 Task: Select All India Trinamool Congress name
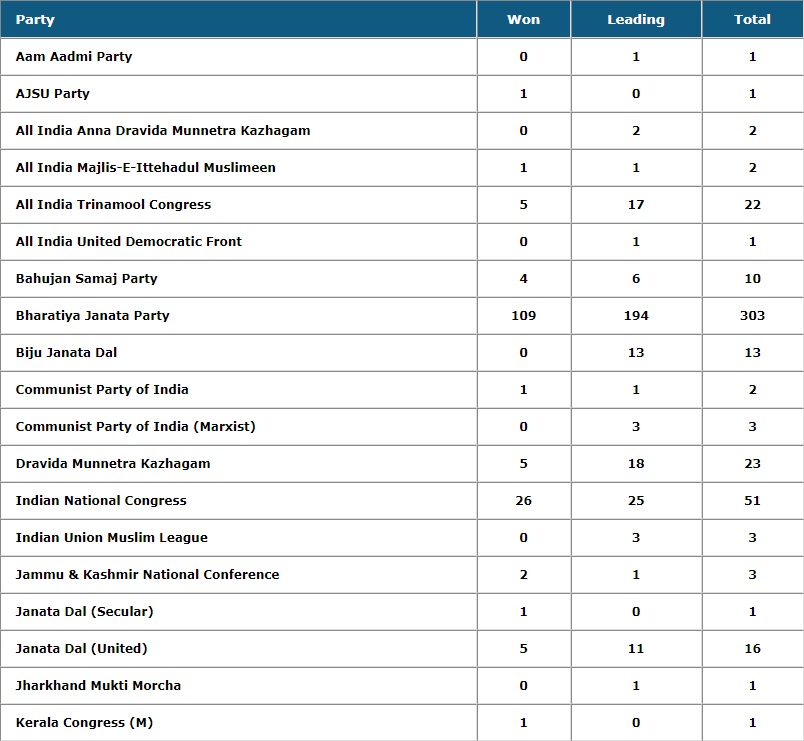pos(113,204)
